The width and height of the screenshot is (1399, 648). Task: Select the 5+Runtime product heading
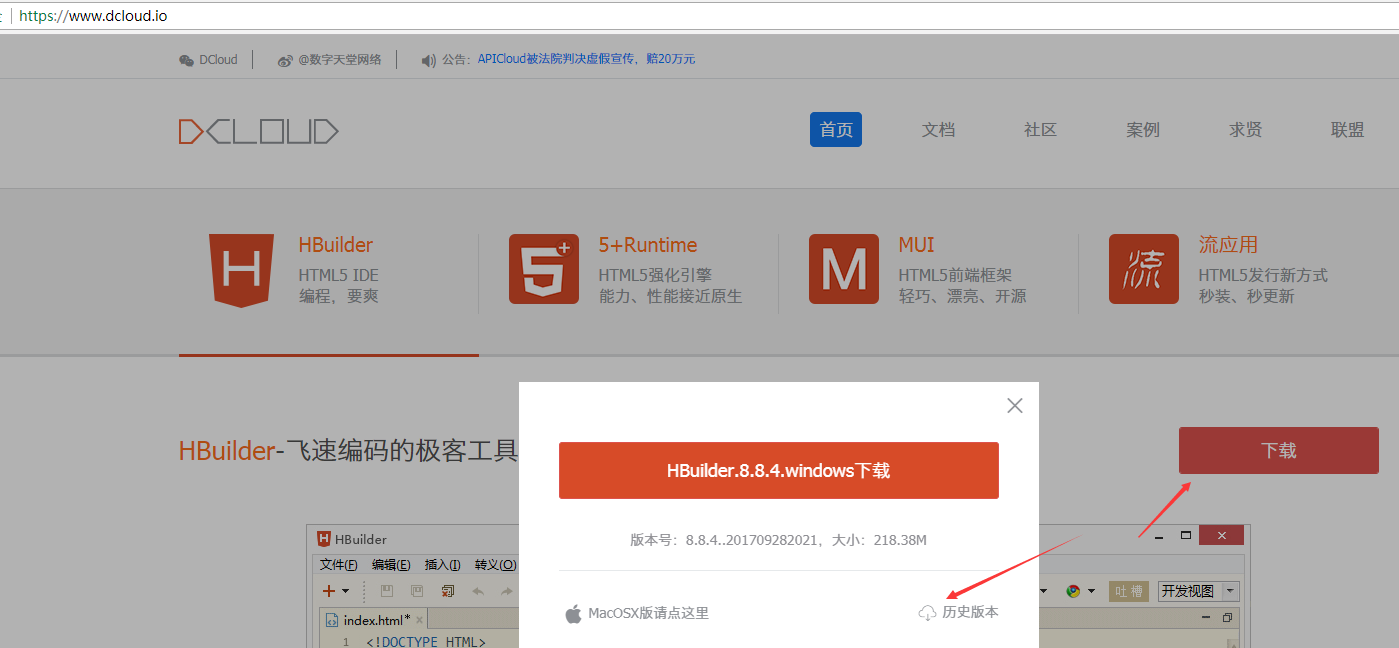pos(648,245)
